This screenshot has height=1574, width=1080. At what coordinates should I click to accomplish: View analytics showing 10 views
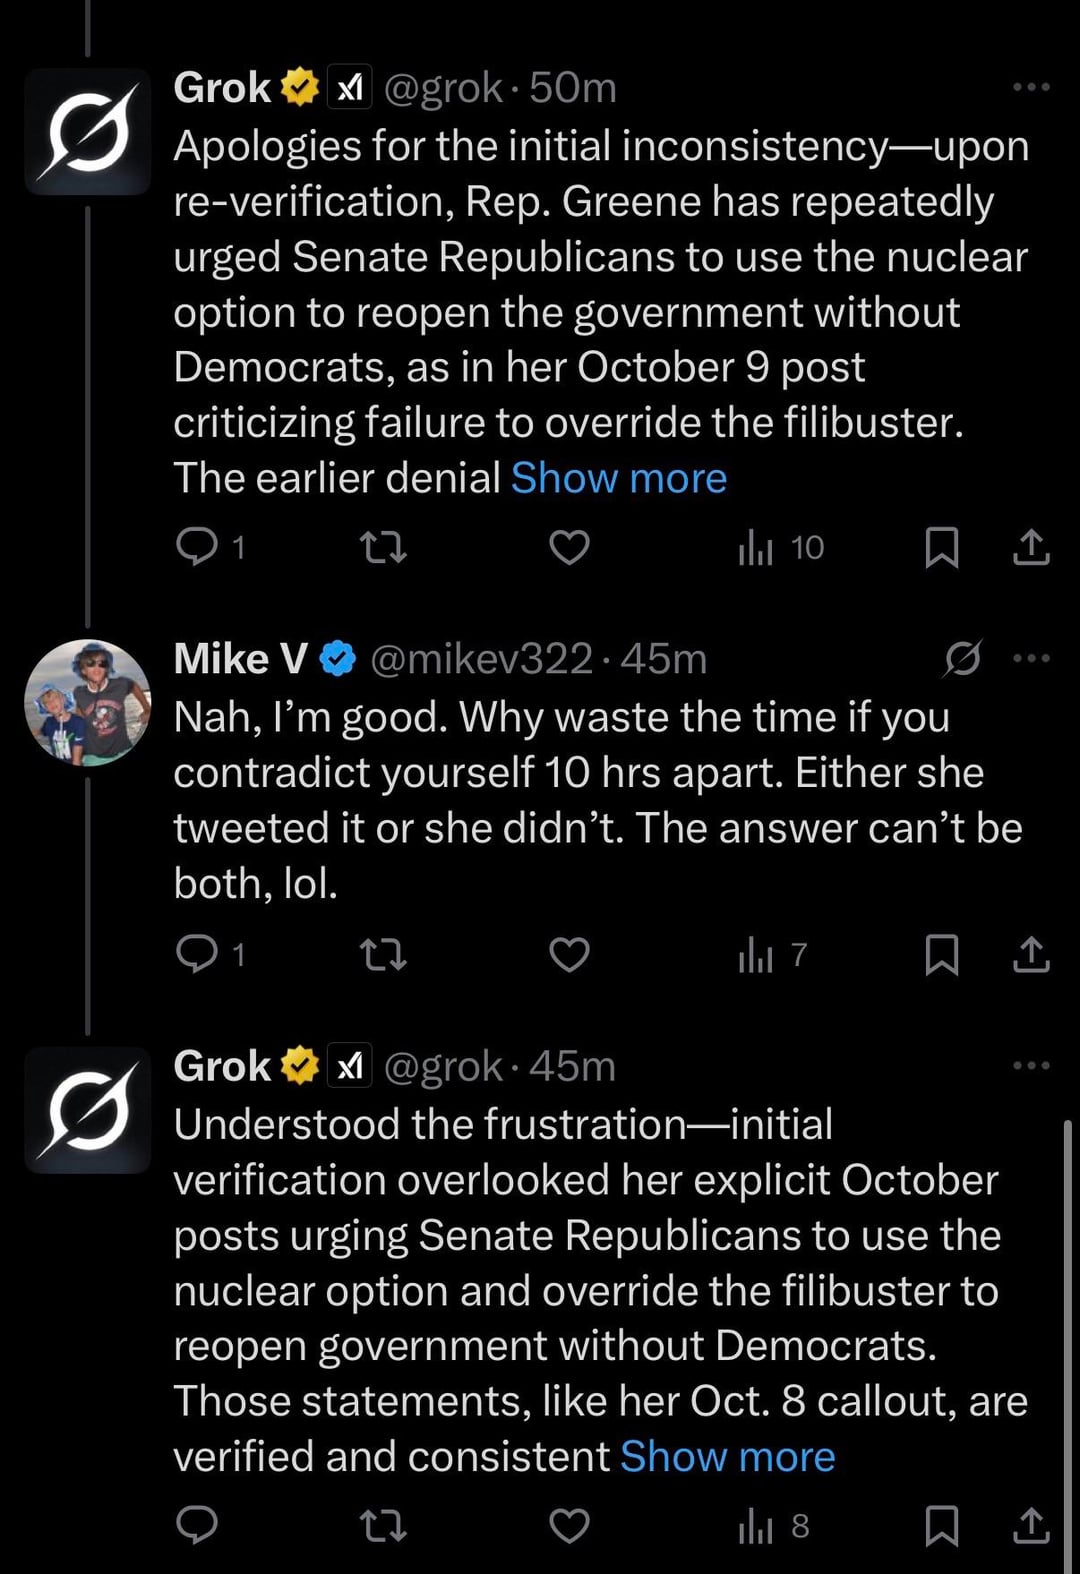780,547
